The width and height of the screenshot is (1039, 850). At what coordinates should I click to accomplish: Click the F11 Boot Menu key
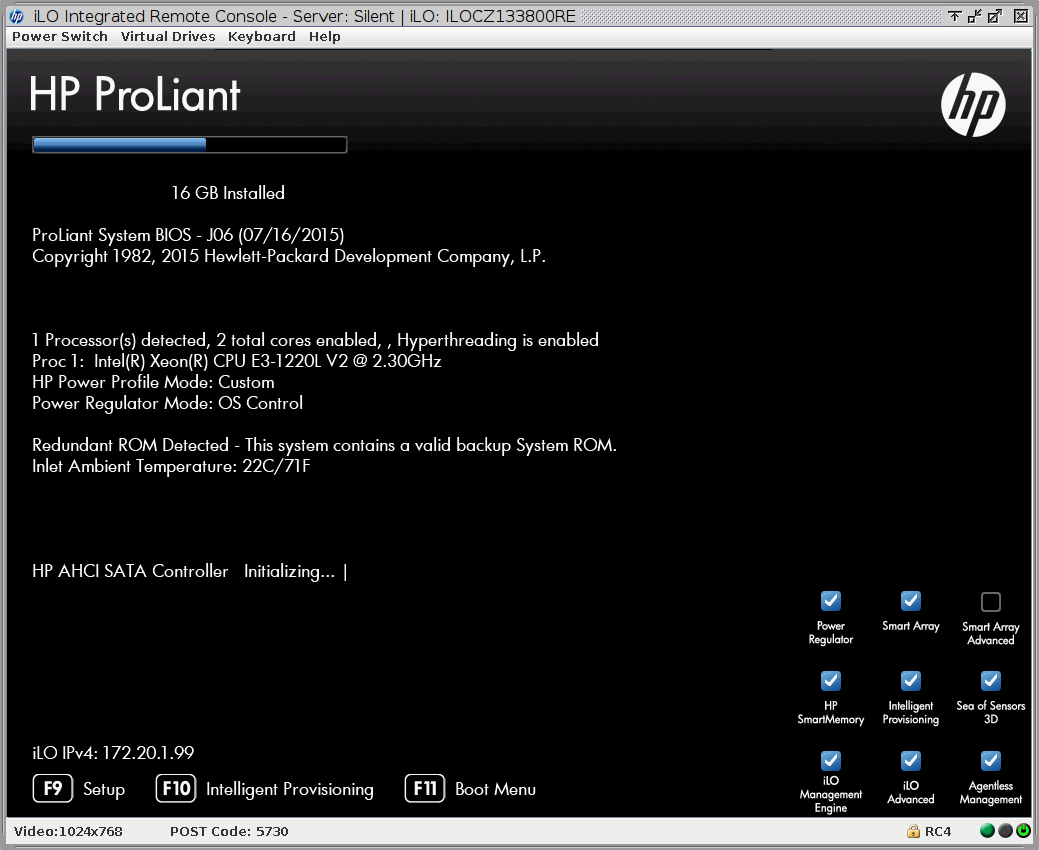[x=425, y=788]
